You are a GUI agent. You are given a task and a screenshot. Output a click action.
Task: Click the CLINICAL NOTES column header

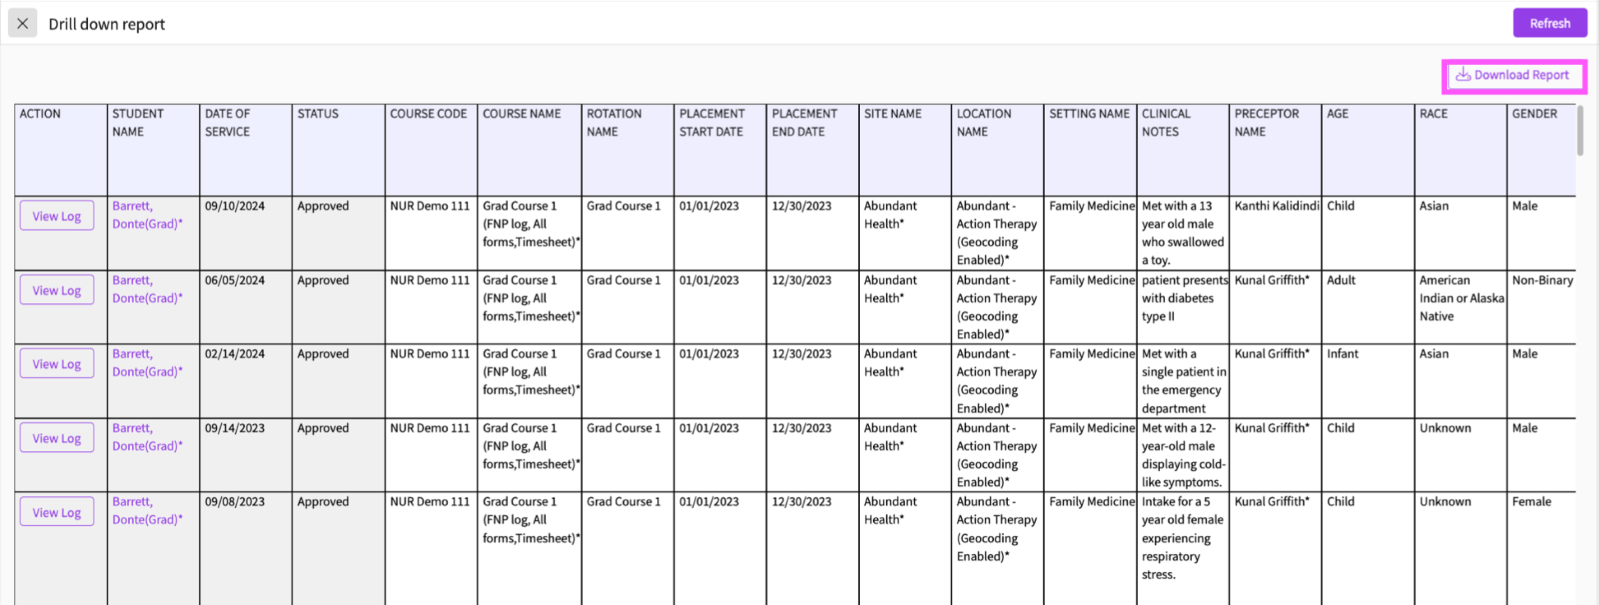click(1183, 150)
